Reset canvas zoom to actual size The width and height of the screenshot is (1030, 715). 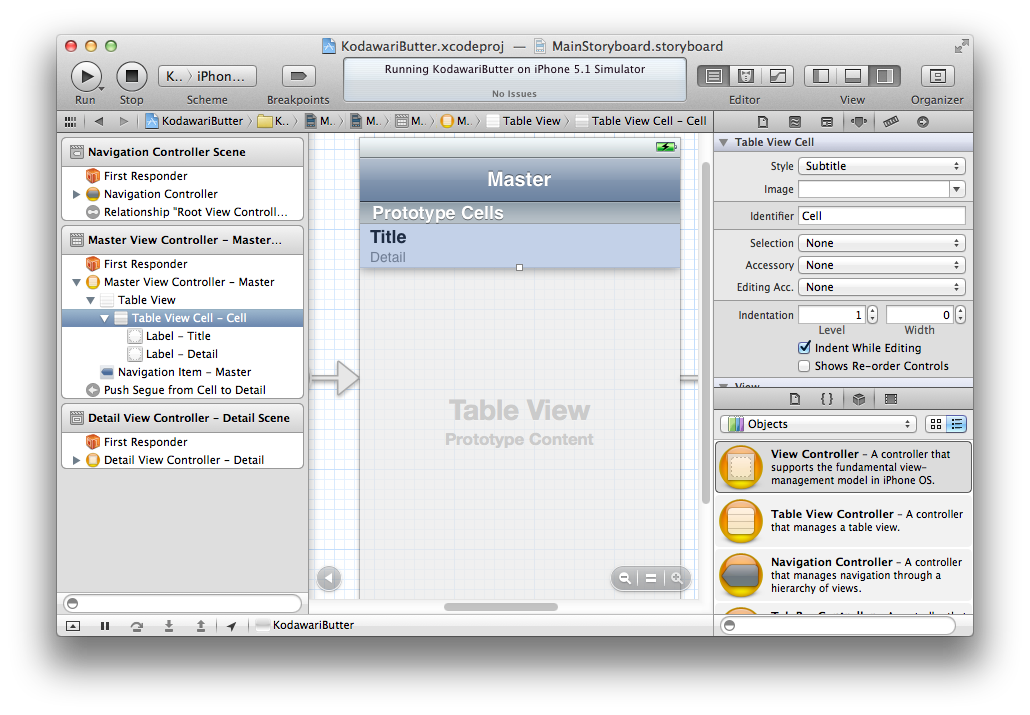coord(651,578)
